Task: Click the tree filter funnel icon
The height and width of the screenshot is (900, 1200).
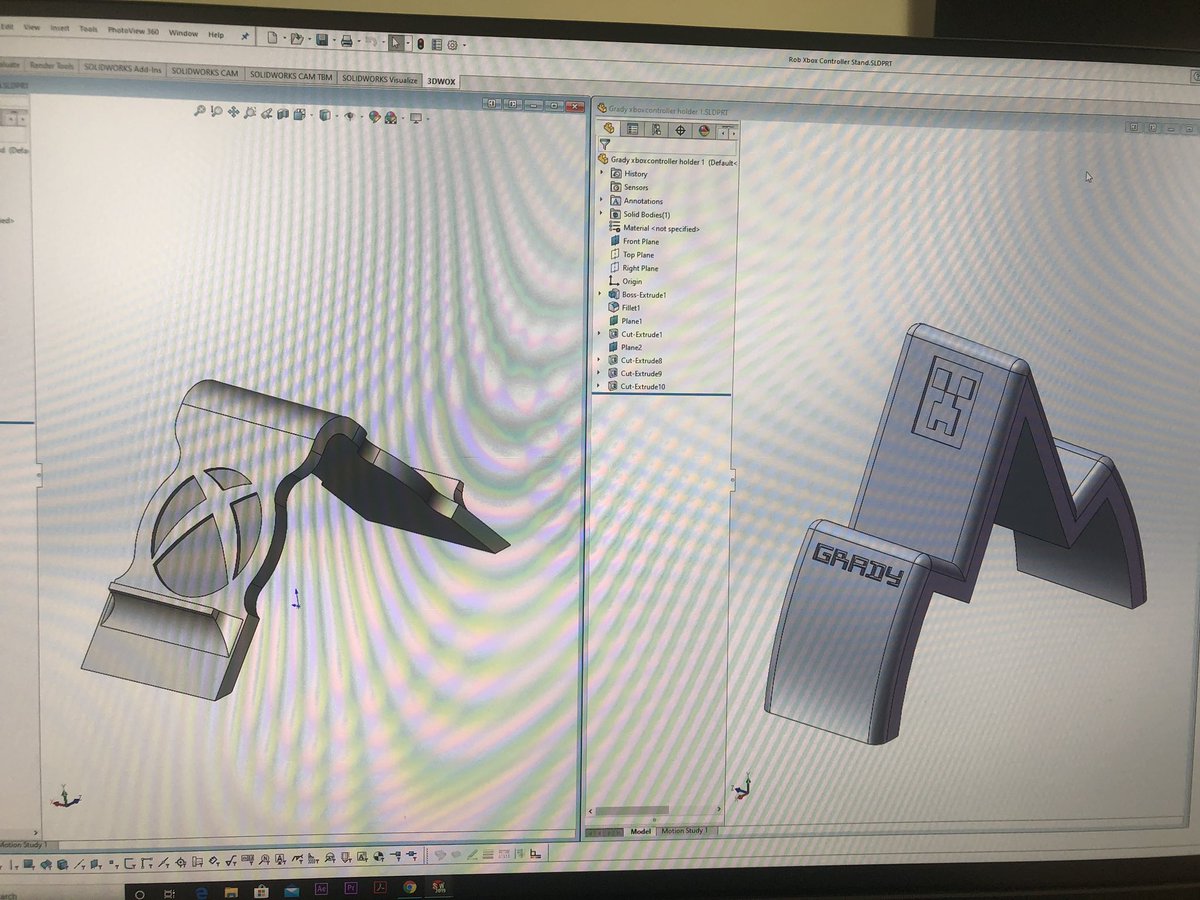Action: coord(605,143)
